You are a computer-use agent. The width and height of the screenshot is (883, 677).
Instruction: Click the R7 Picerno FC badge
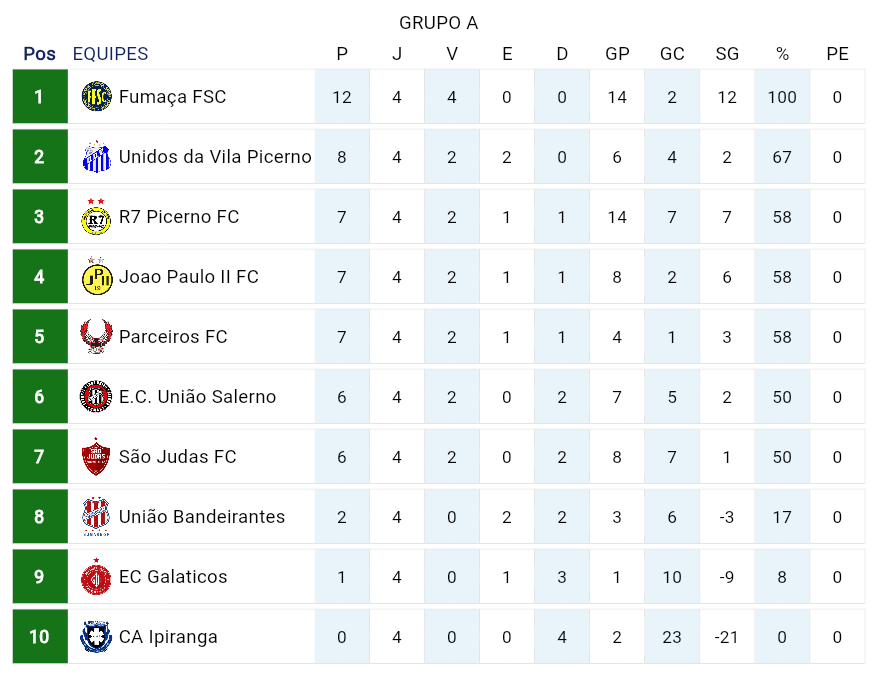[x=97, y=217]
